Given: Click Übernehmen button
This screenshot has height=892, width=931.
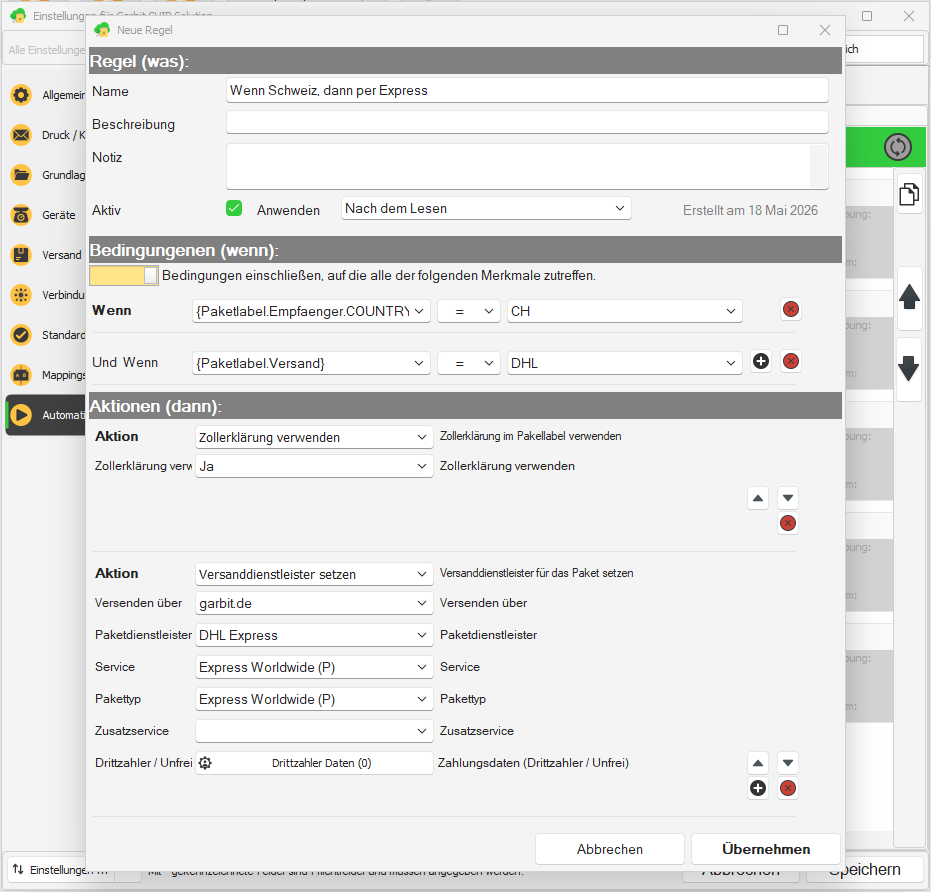Looking at the screenshot, I should [766, 849].
